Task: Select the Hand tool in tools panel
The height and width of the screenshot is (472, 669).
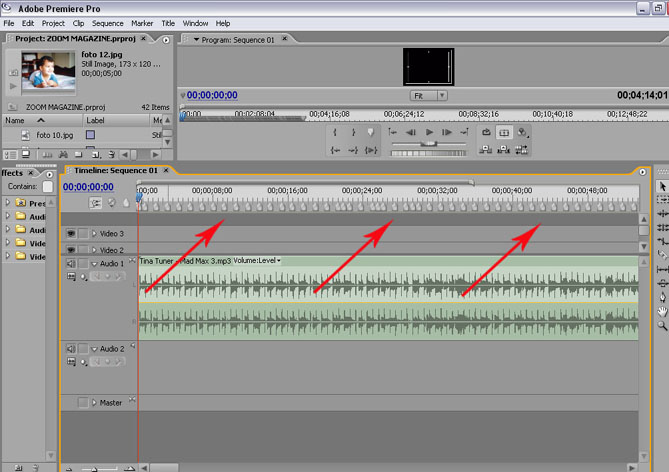Action: coord(661,311)
